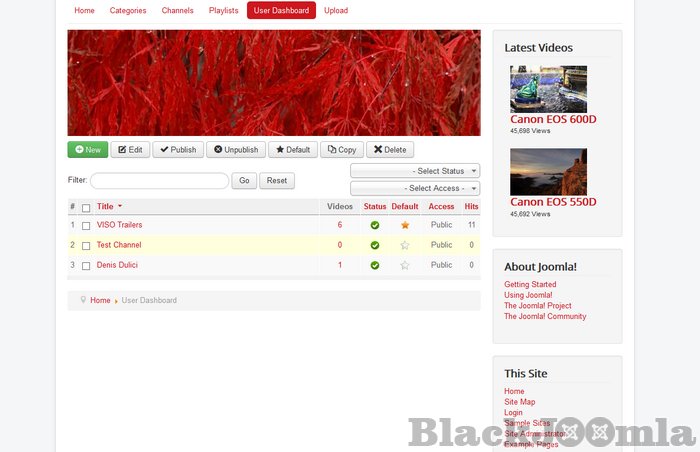This screenshot has width=700, height=452.
Task: Toggle green status icon for Denis Dulici
Action: 375,265
